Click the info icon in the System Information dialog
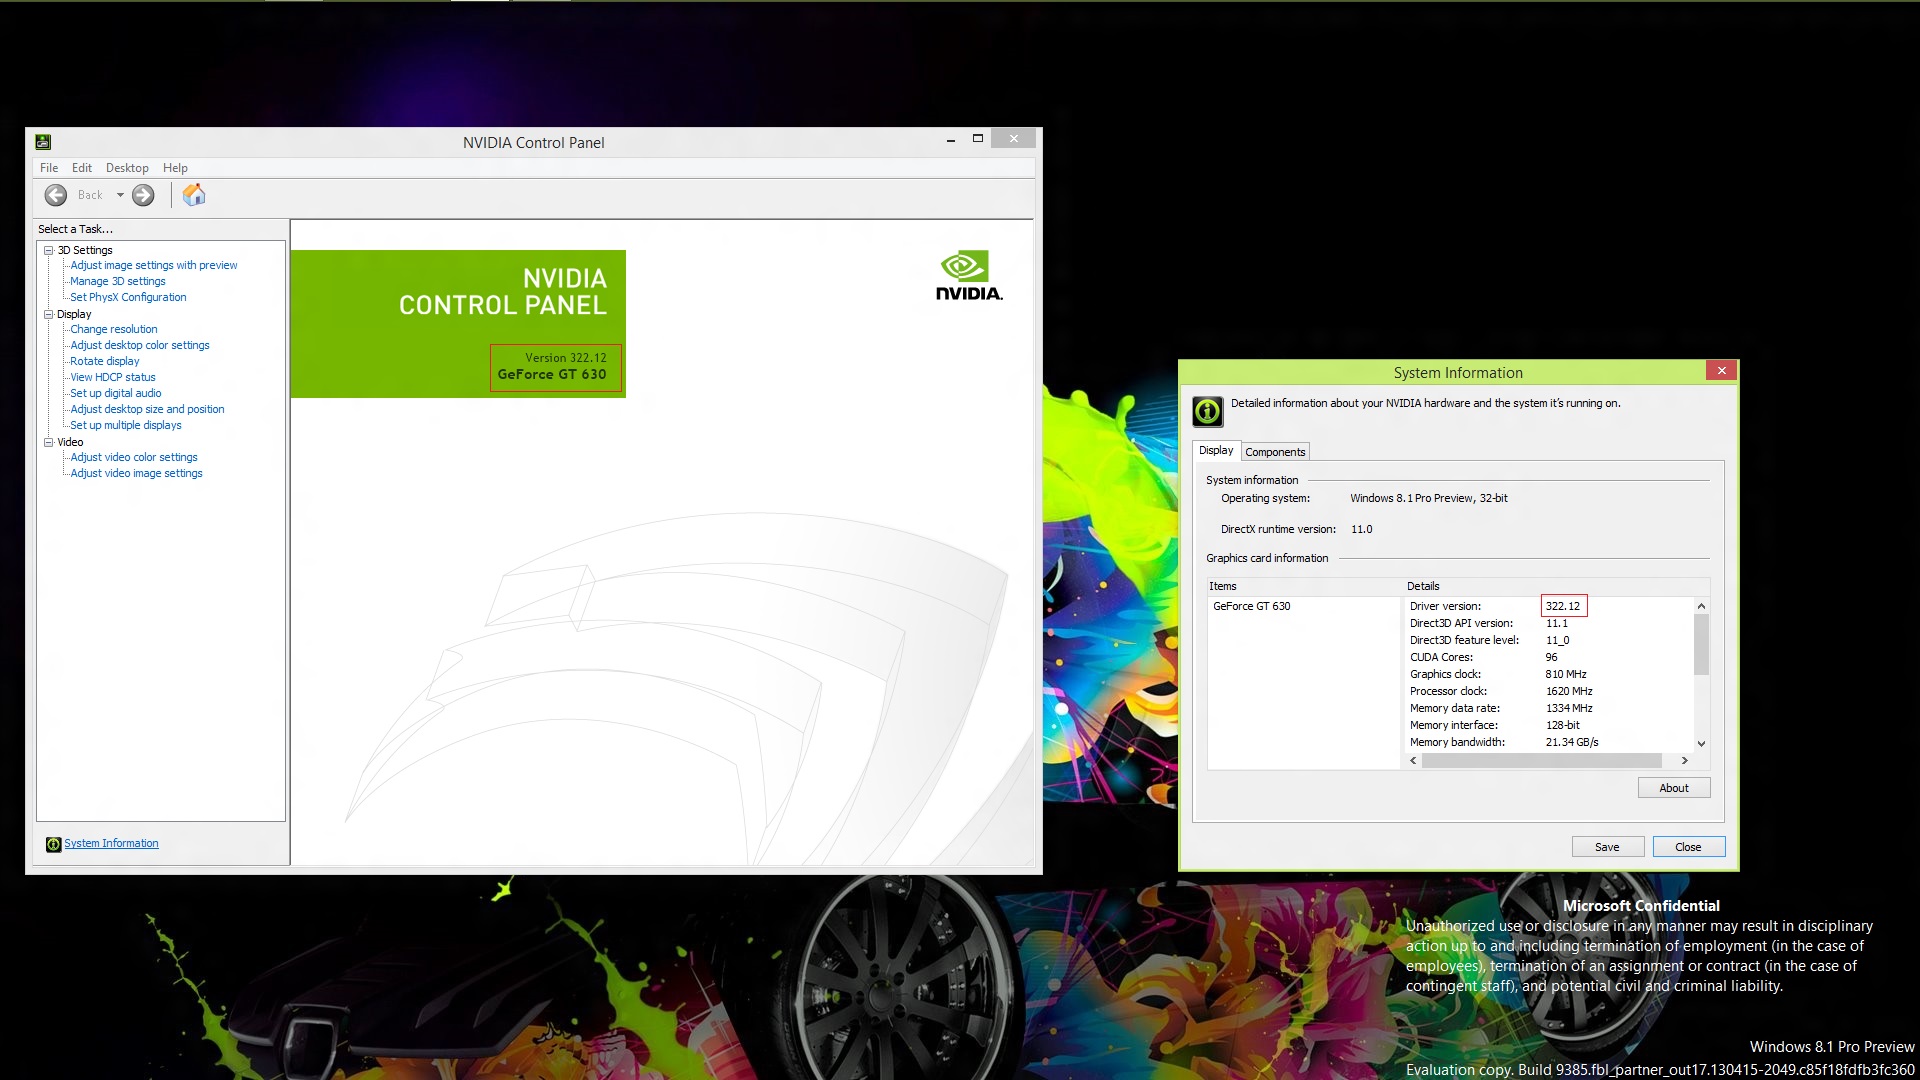This screenshot has width=1920, height=1080. pos(1207,411)
